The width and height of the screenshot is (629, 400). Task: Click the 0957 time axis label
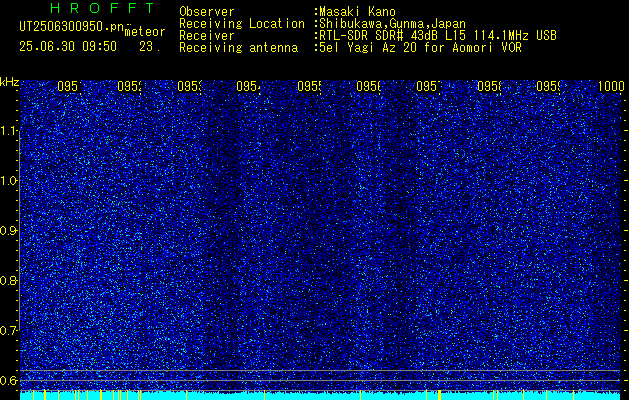[x=429, y=86]
